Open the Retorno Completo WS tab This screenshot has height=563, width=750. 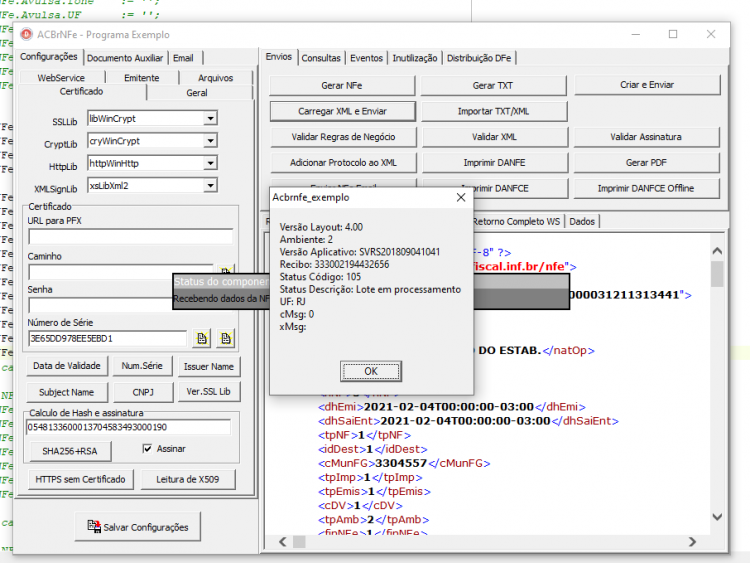click(516, 221)
